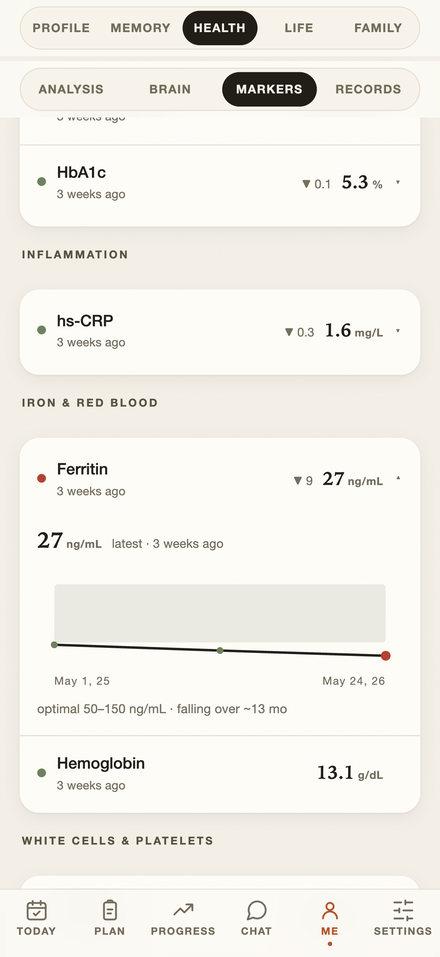Click the middle Ferritin chart data point

point(220,651)
